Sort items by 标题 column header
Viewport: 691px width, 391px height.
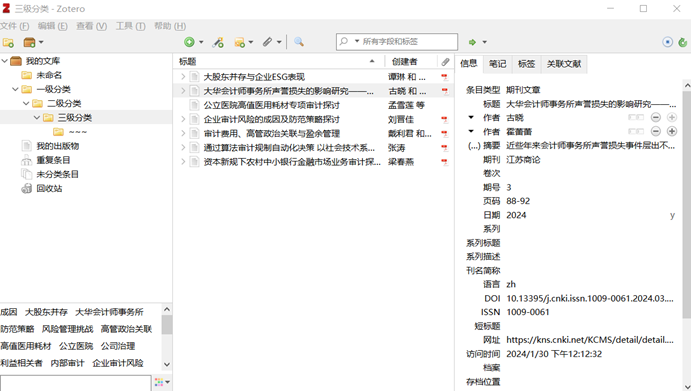279,62
